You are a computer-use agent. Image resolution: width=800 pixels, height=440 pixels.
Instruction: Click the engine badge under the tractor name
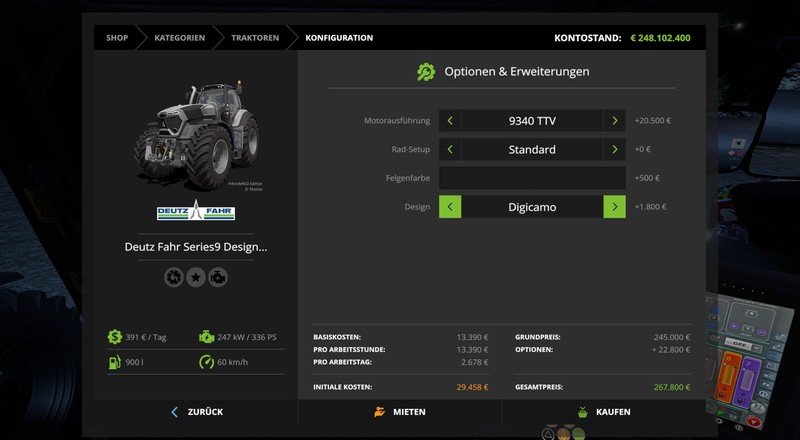pos(217,277)
